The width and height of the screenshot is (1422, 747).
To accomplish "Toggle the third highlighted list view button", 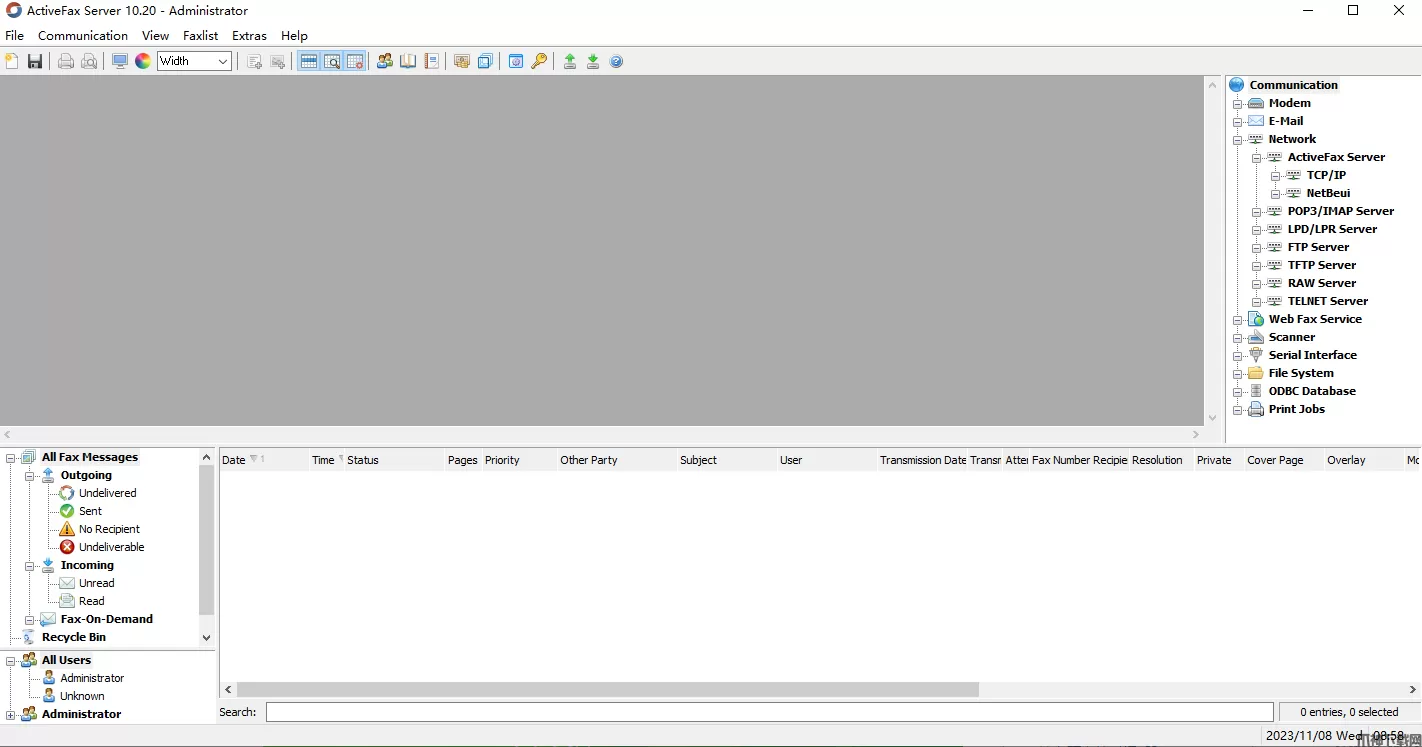I will (355, 61).
